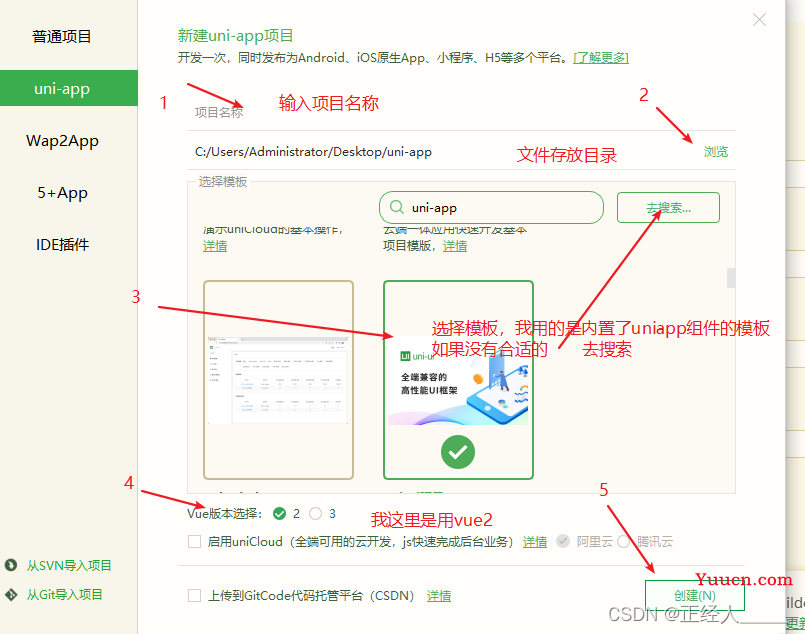Click the 从Git导入项目 link

(64, 594)
